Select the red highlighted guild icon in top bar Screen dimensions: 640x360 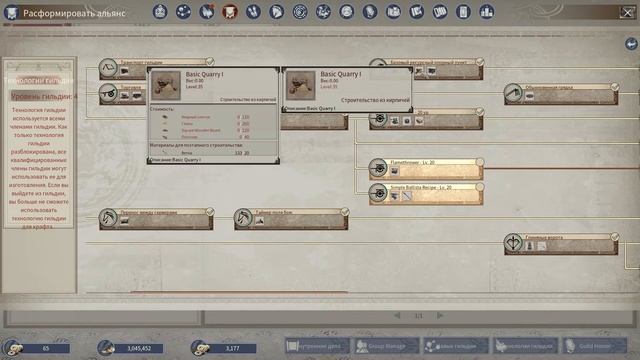[x=230, y=12]
